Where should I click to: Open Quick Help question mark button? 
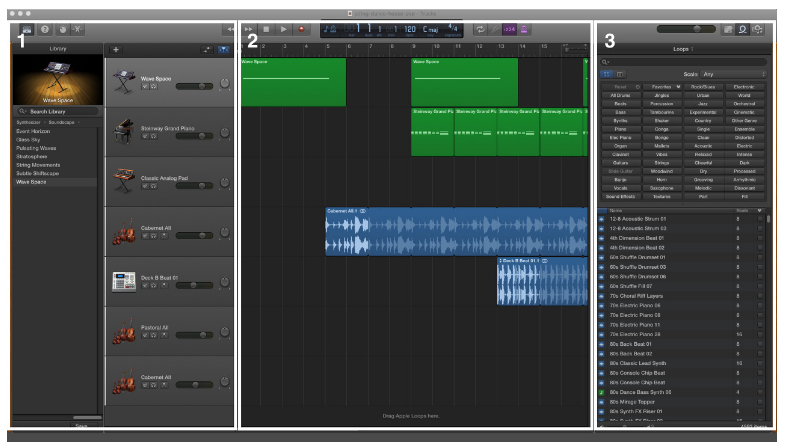[x=45, y=30]
